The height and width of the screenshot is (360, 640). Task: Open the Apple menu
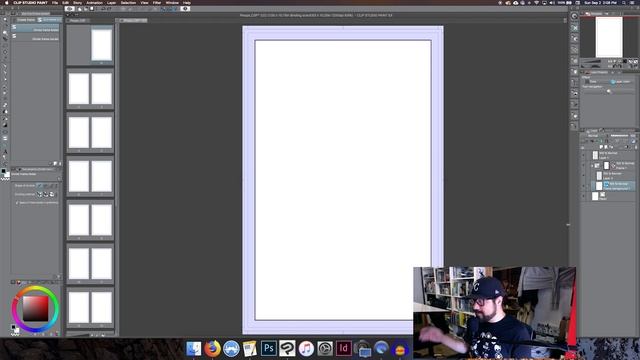point(7,2)
